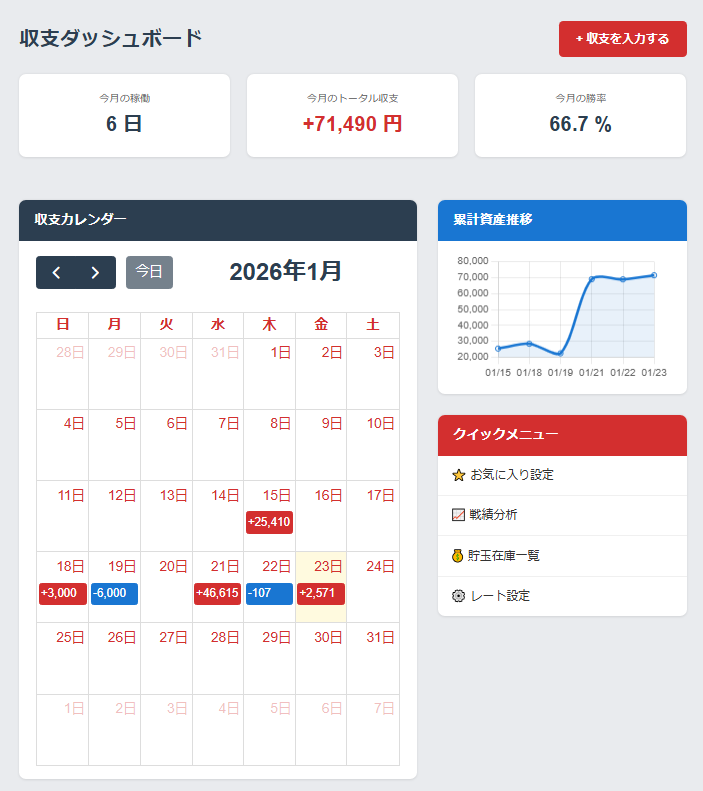Open レート設定 in quick menu

[x=500, y=596]
